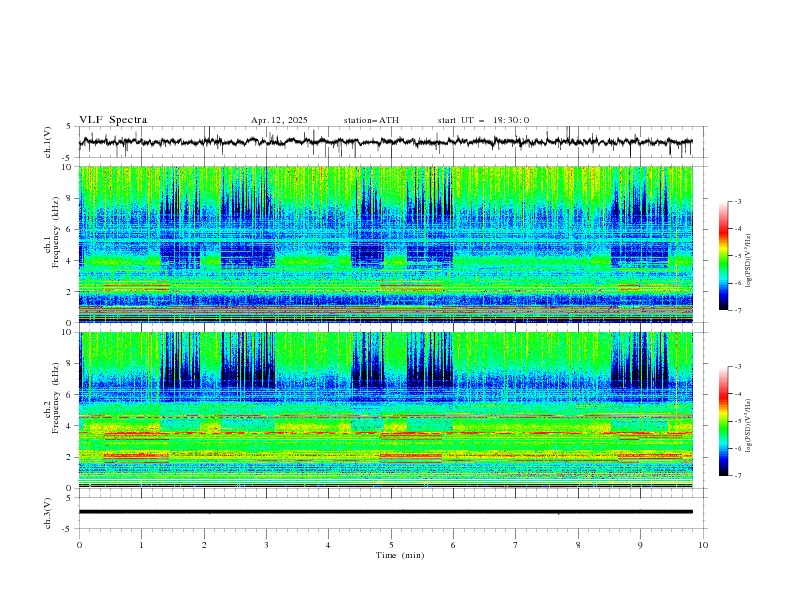Click the time axis tick label '1'
792x612 pixels.
[x=142, y=545]
